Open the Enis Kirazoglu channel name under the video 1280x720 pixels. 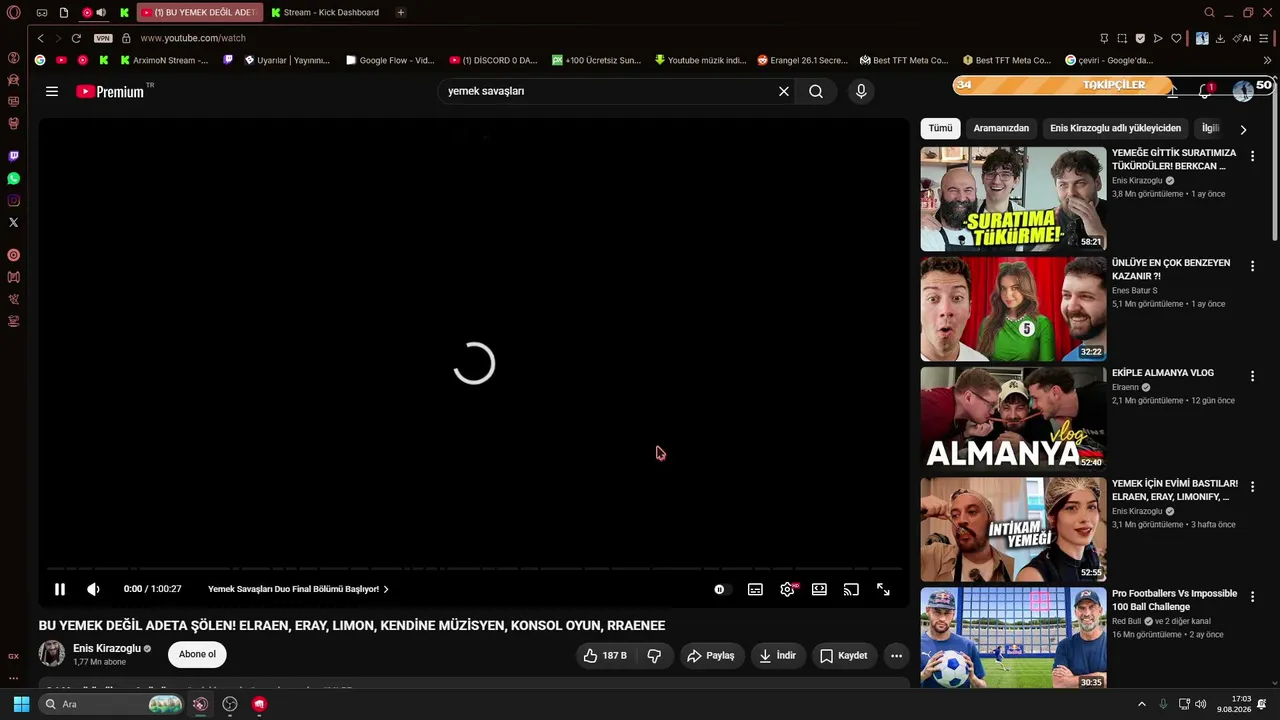click(107, 648)
